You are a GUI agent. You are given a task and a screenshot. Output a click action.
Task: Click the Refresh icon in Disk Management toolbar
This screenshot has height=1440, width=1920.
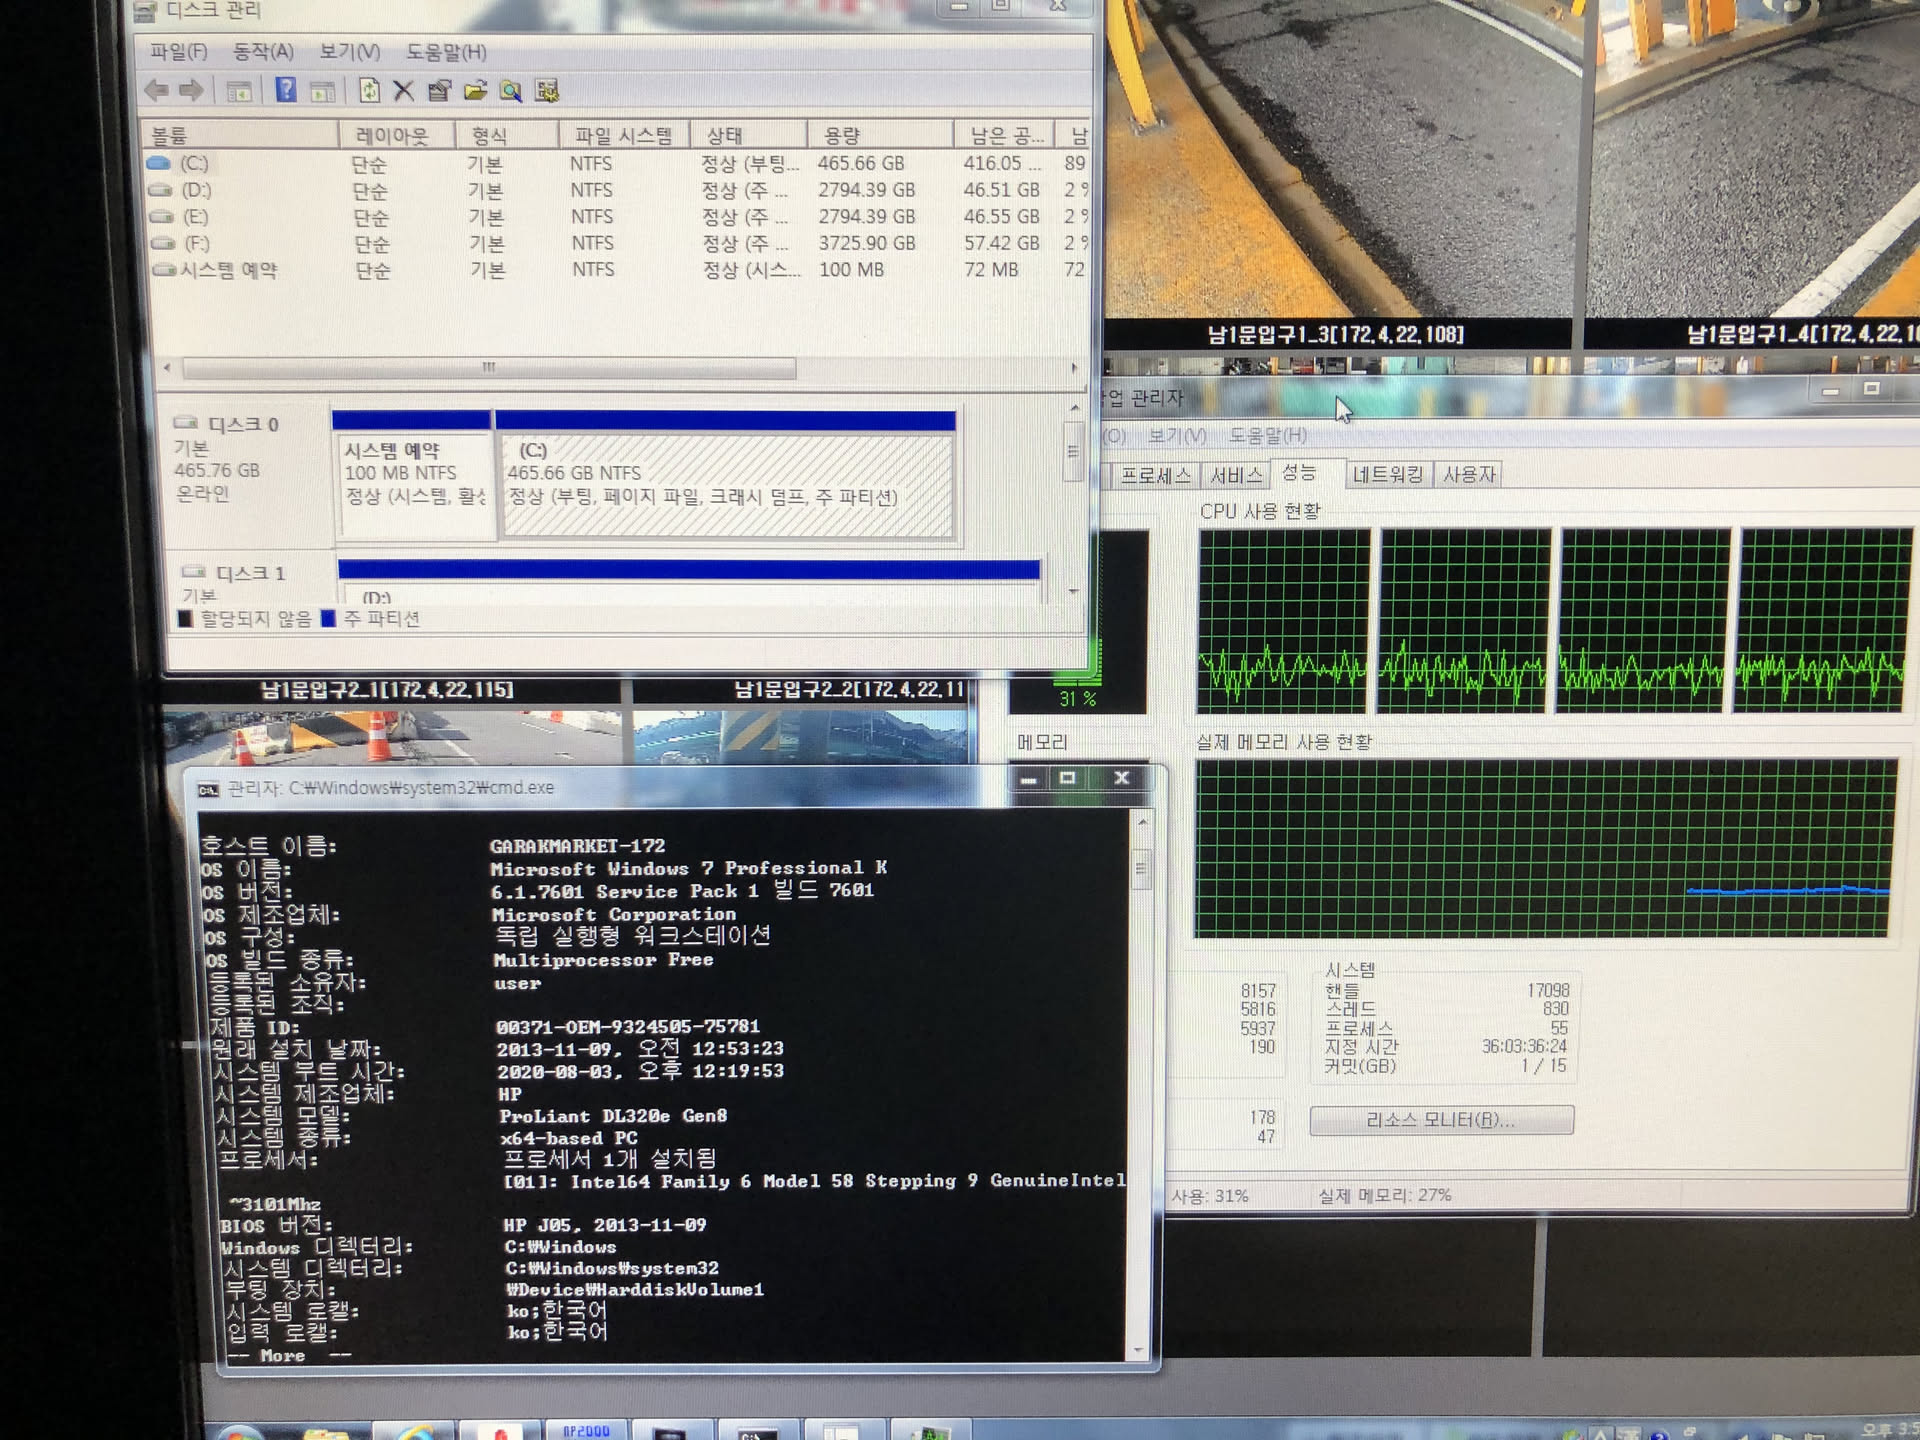coord(369,91)
